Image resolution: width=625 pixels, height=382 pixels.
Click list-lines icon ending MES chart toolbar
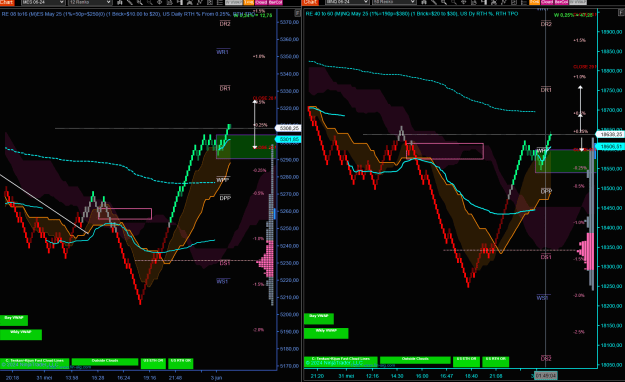click(x=219, y=2)
